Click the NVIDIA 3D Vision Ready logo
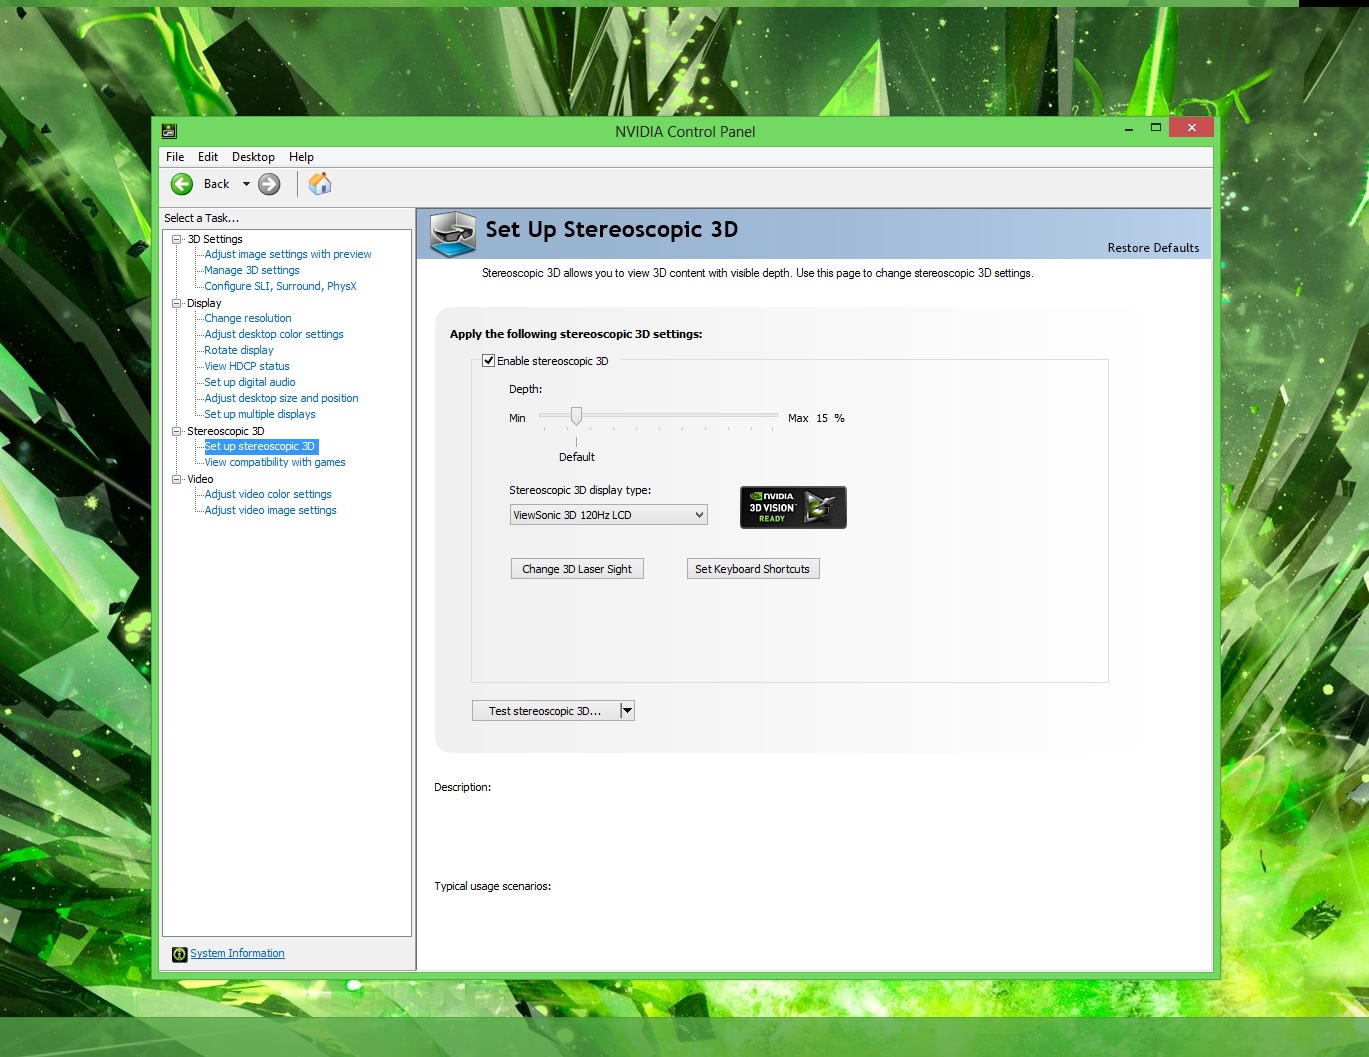 [x=792, y=507]
